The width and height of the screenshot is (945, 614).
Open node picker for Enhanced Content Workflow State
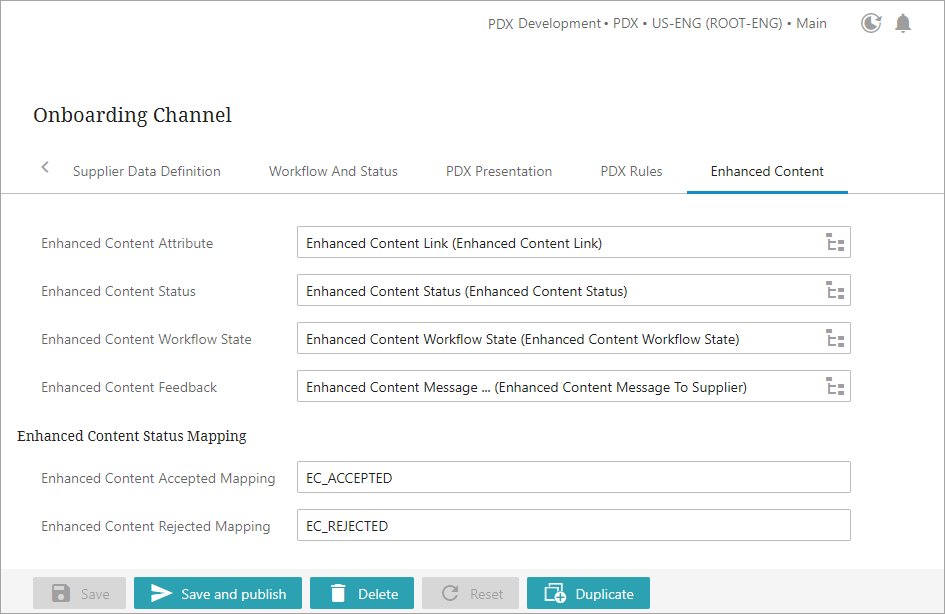coord(835,339)
